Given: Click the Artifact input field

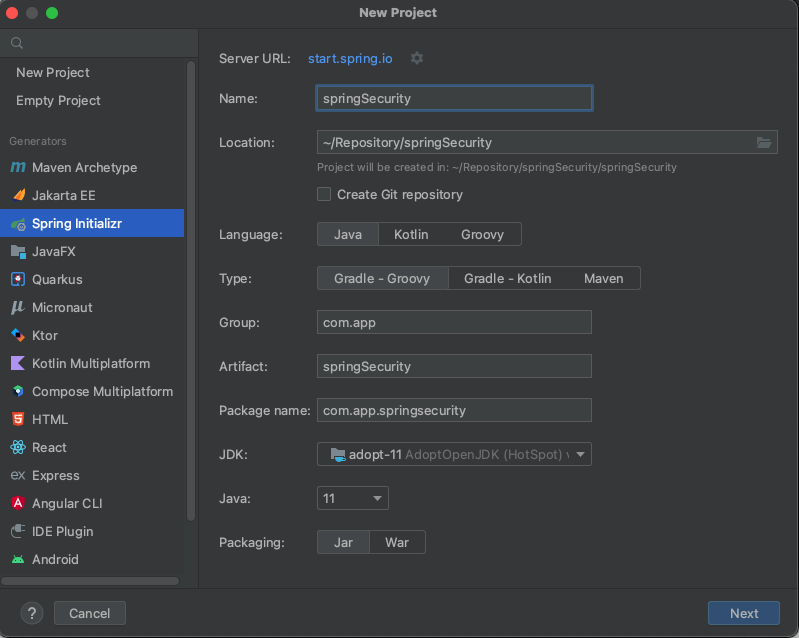Looking at the screenshot, I should coord(454,366).
